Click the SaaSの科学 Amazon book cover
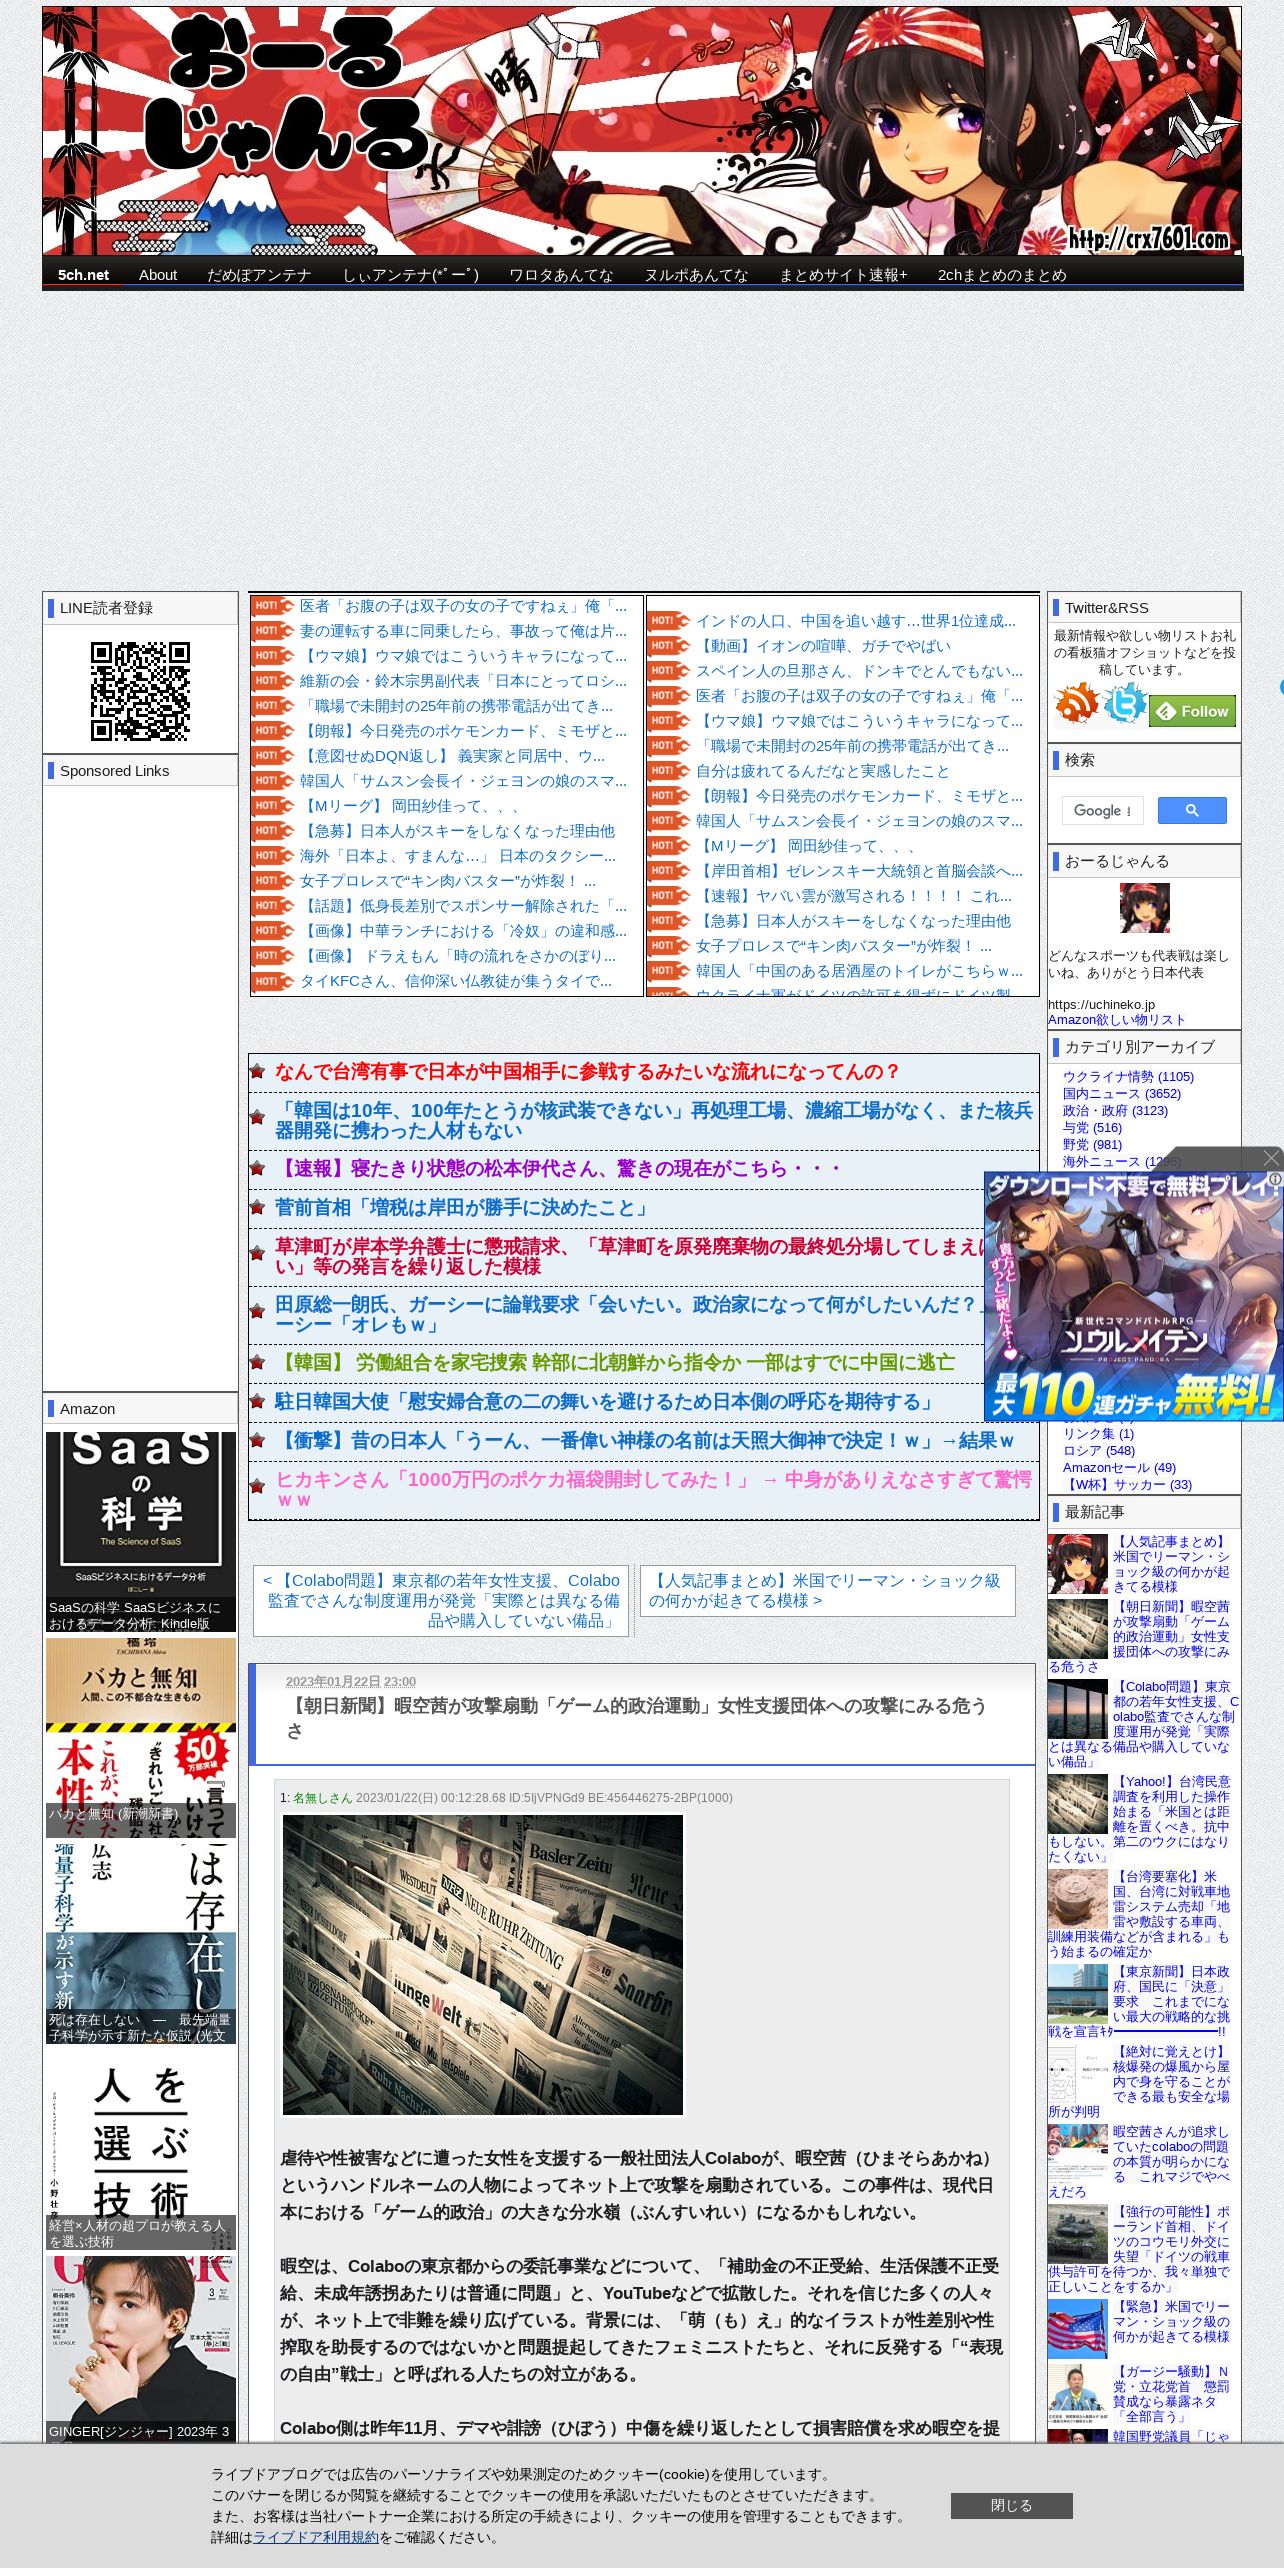The image size is (1284, 2568). tap(141, 1531)
